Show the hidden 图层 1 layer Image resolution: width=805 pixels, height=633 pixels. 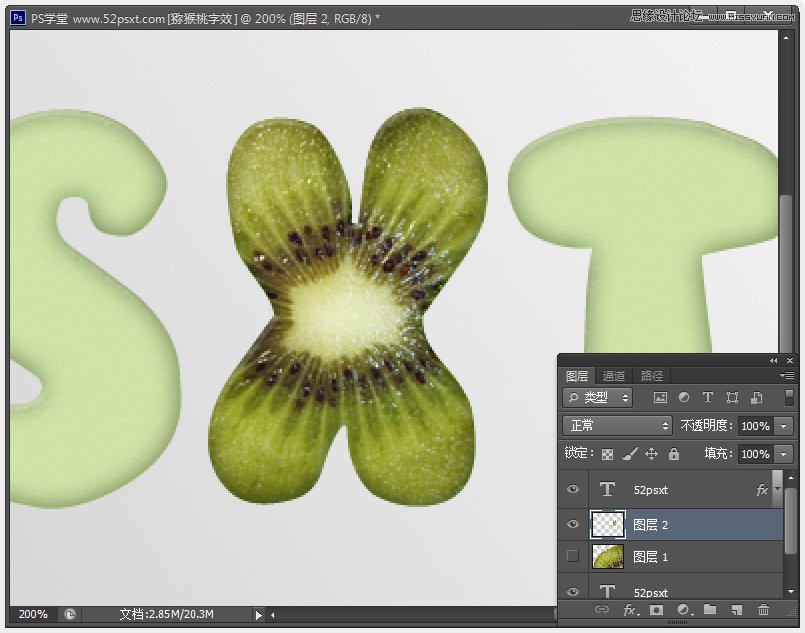[x=573, y=558]
